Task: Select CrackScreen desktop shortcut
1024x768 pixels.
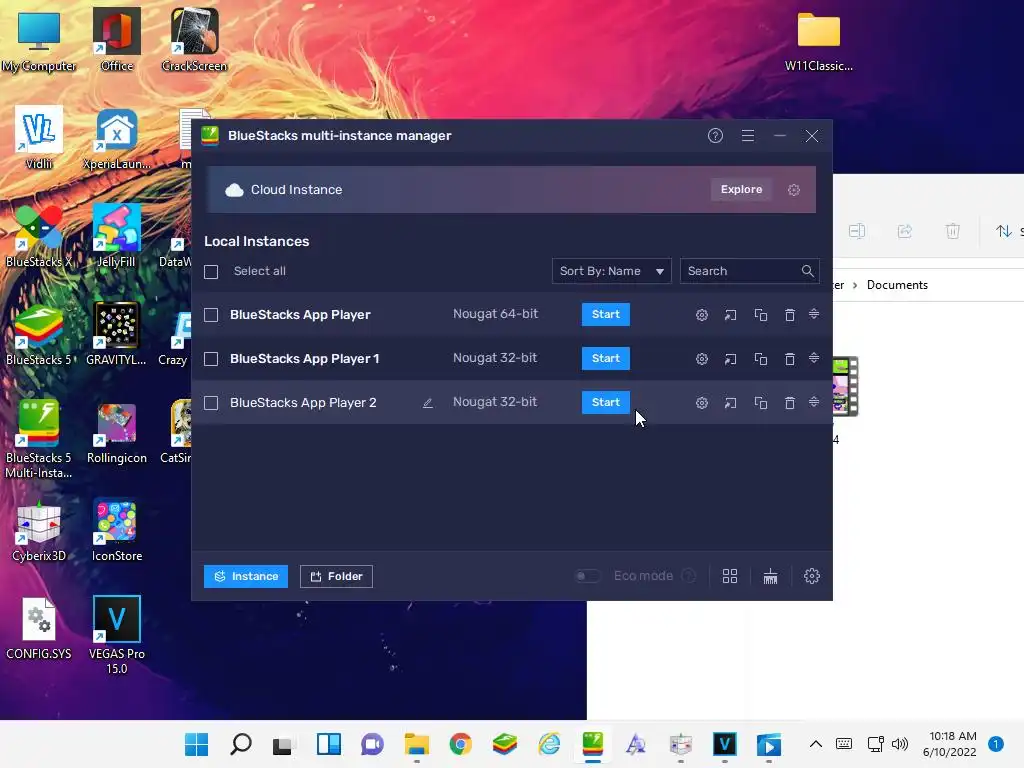Action: [194, 39]
